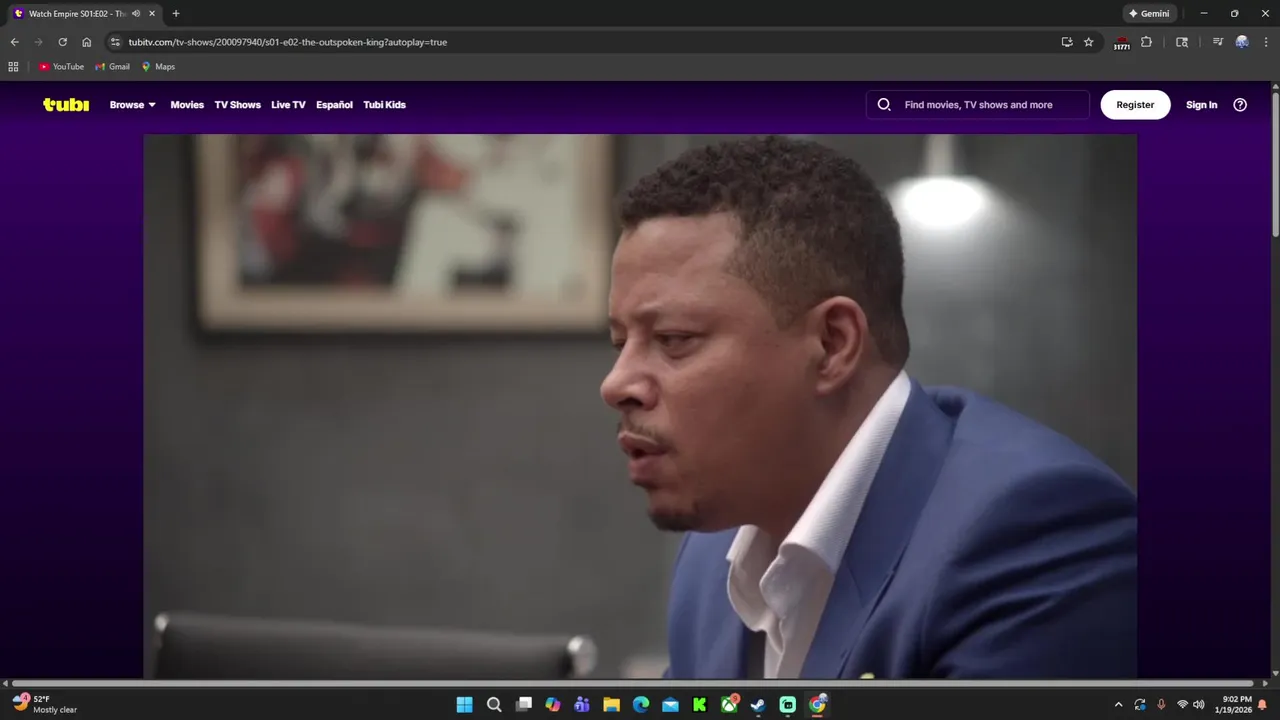Reload the current Tubi page

coord(62,42)
